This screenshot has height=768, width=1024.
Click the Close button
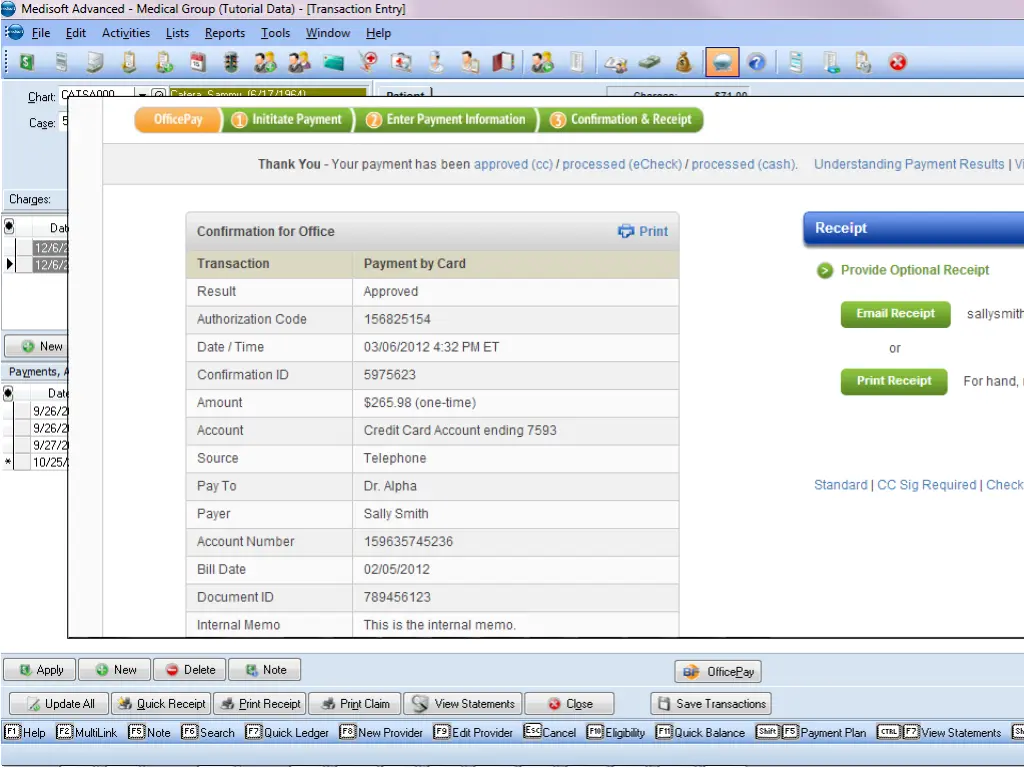(x=569, y=704)
